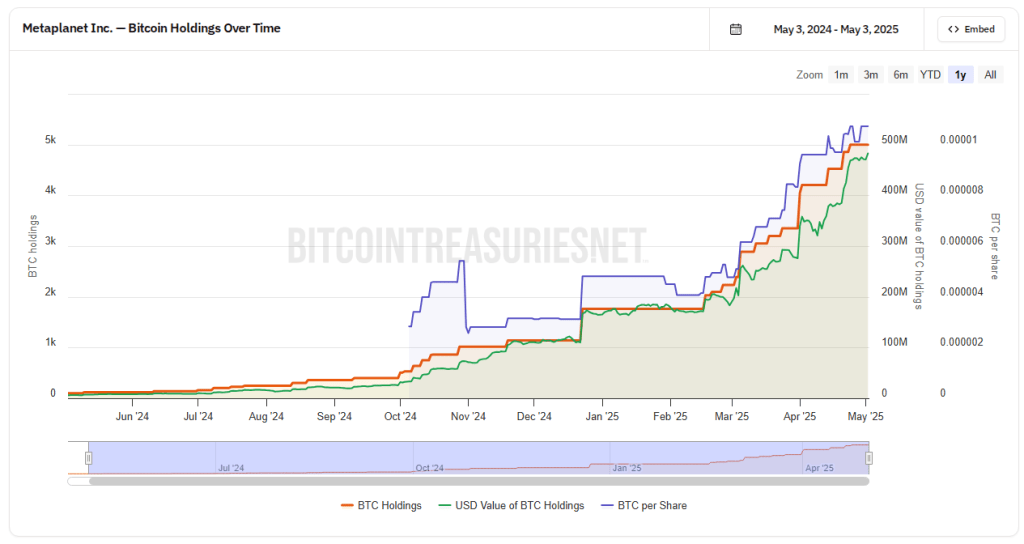Click the 100M USD axis value
Screen dimensions: 1024x544
pyautogui.click(x=895, y=342)
